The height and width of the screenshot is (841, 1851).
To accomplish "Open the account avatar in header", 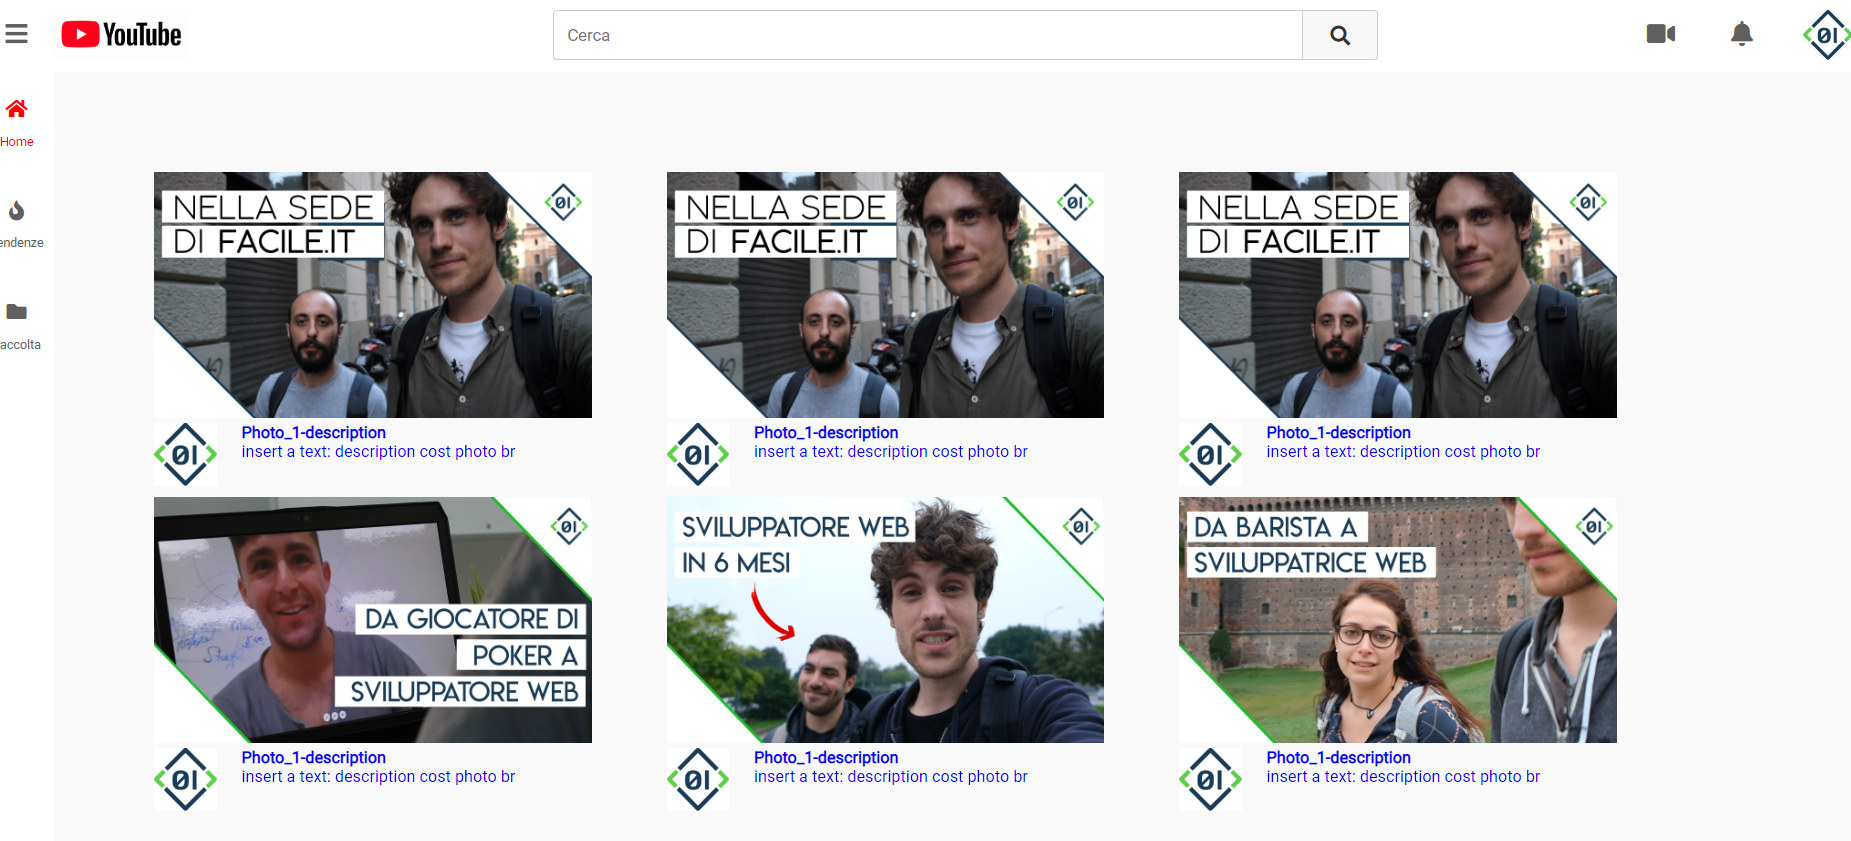I will (1826, 35).
